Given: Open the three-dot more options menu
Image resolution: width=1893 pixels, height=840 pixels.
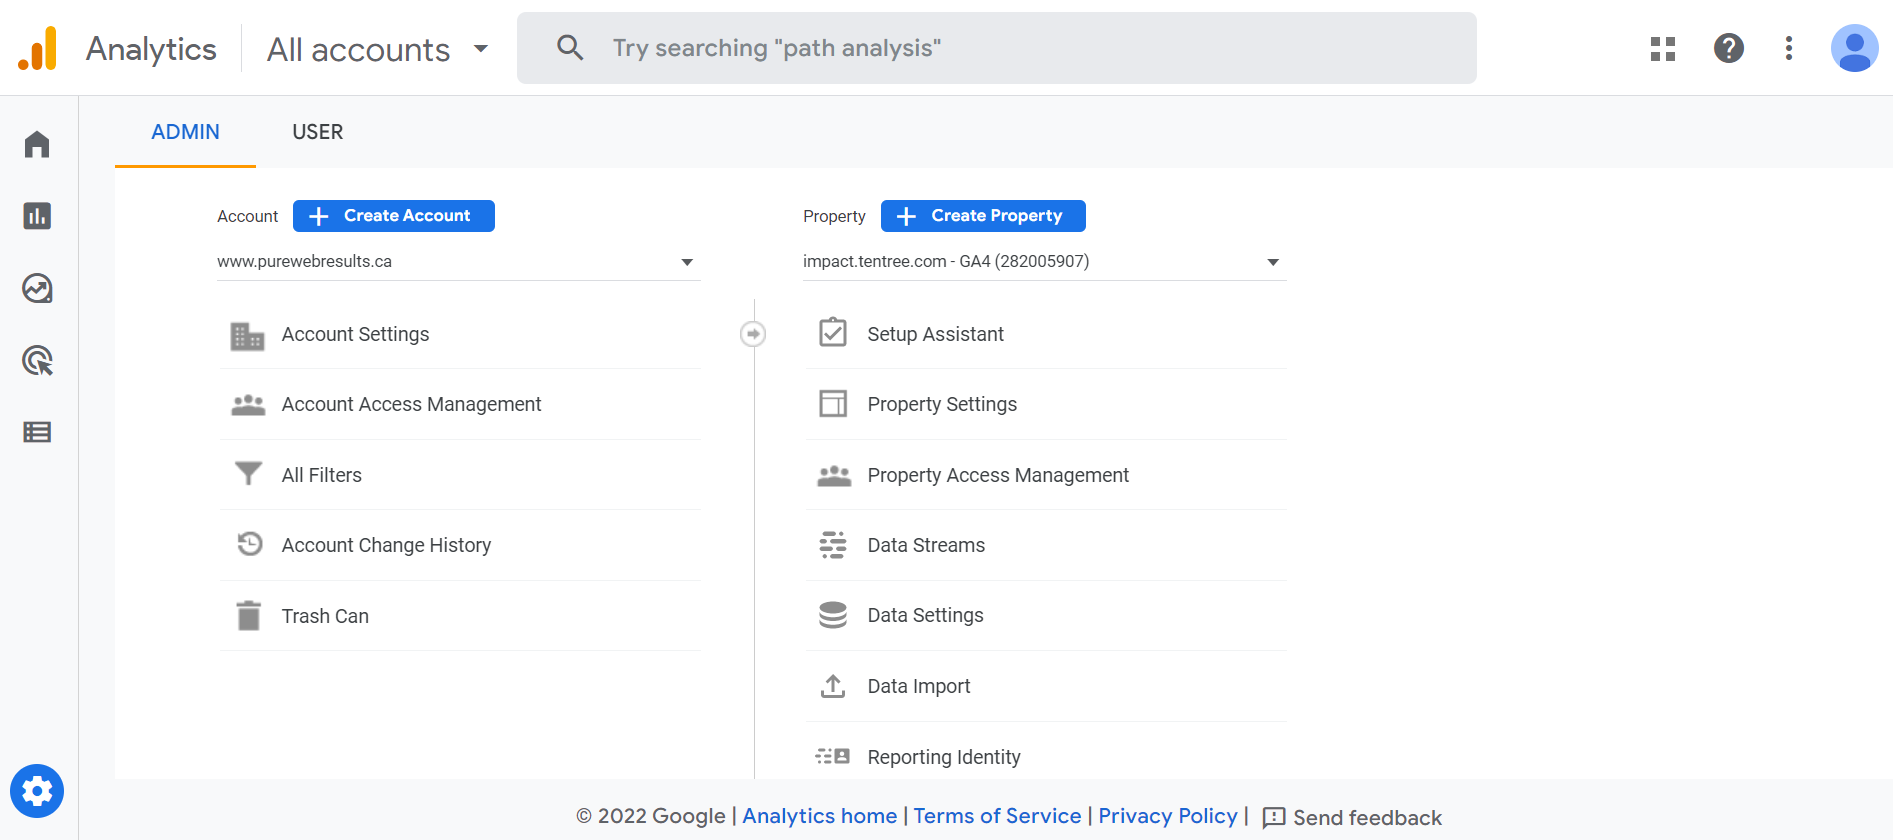Looking at the screenshot, I should click(1789, 48).
